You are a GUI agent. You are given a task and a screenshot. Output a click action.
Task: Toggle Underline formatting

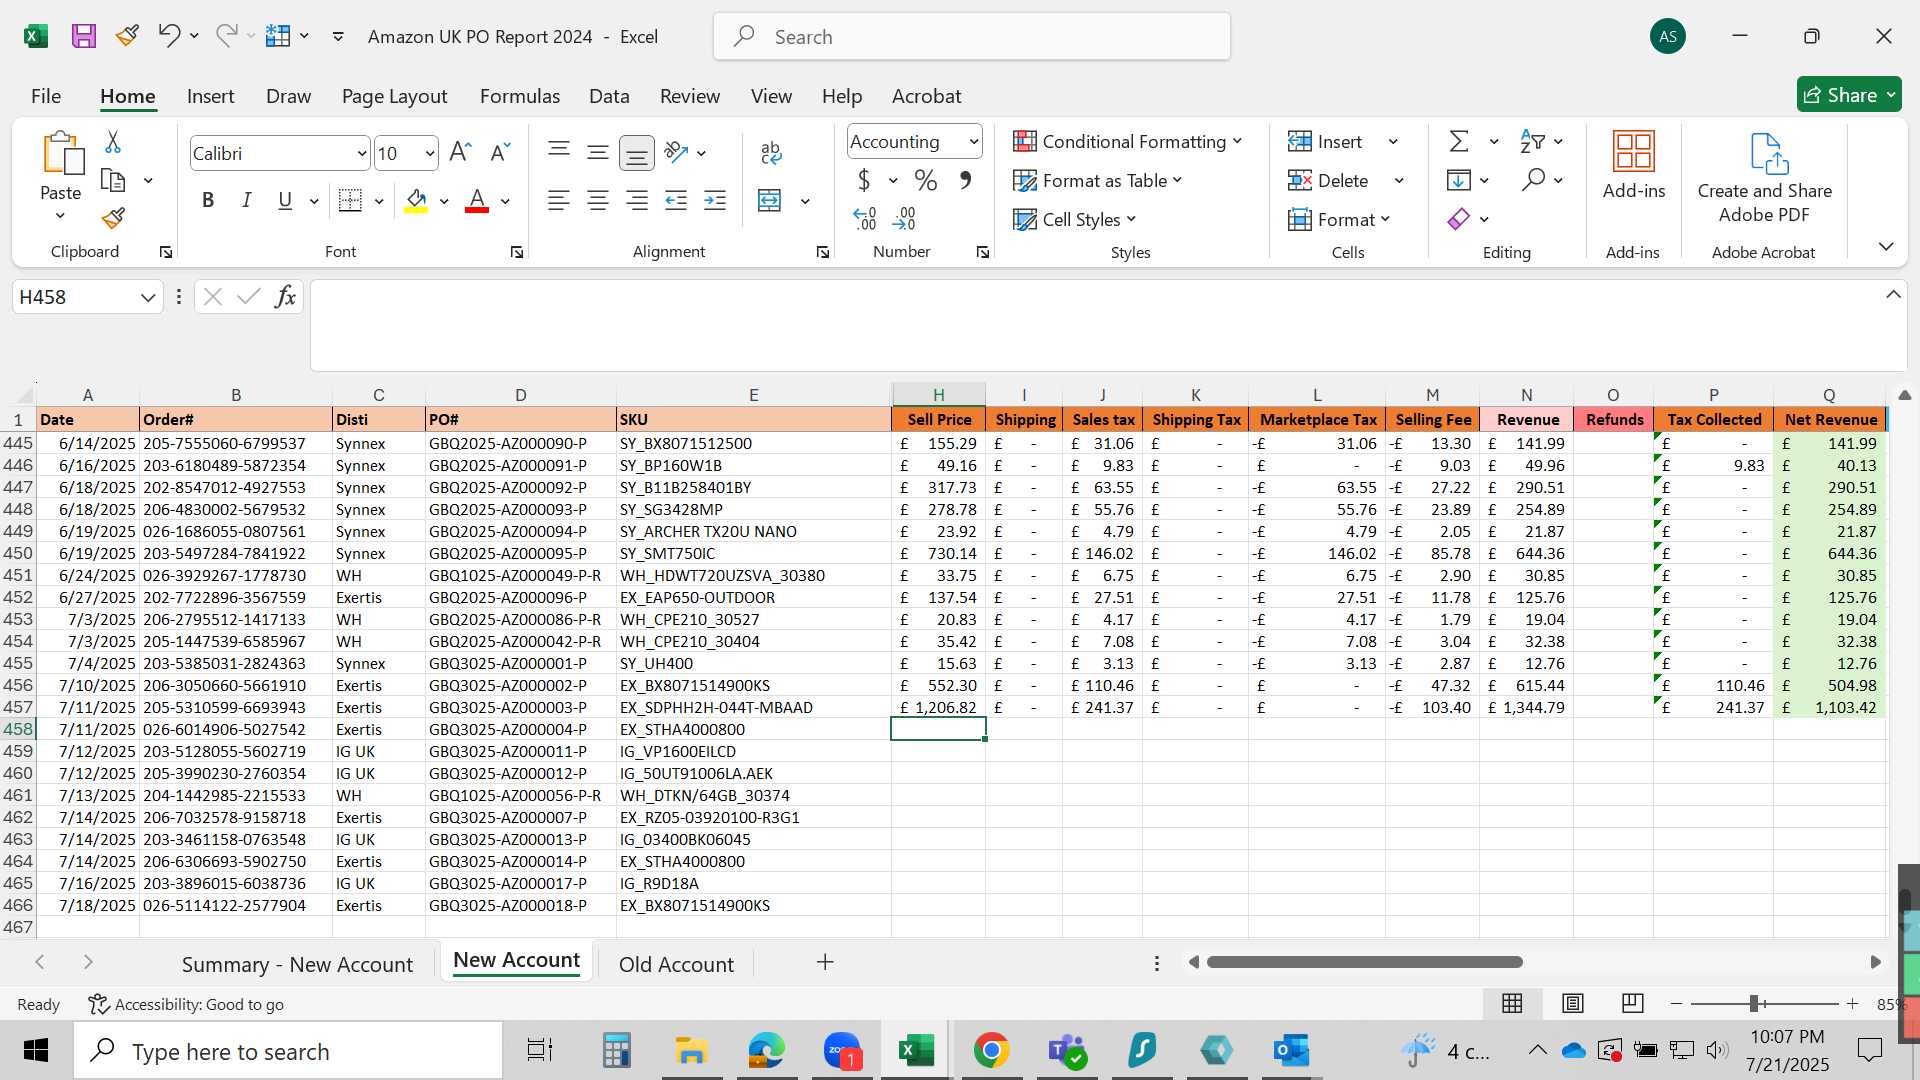tap(285, 201)
